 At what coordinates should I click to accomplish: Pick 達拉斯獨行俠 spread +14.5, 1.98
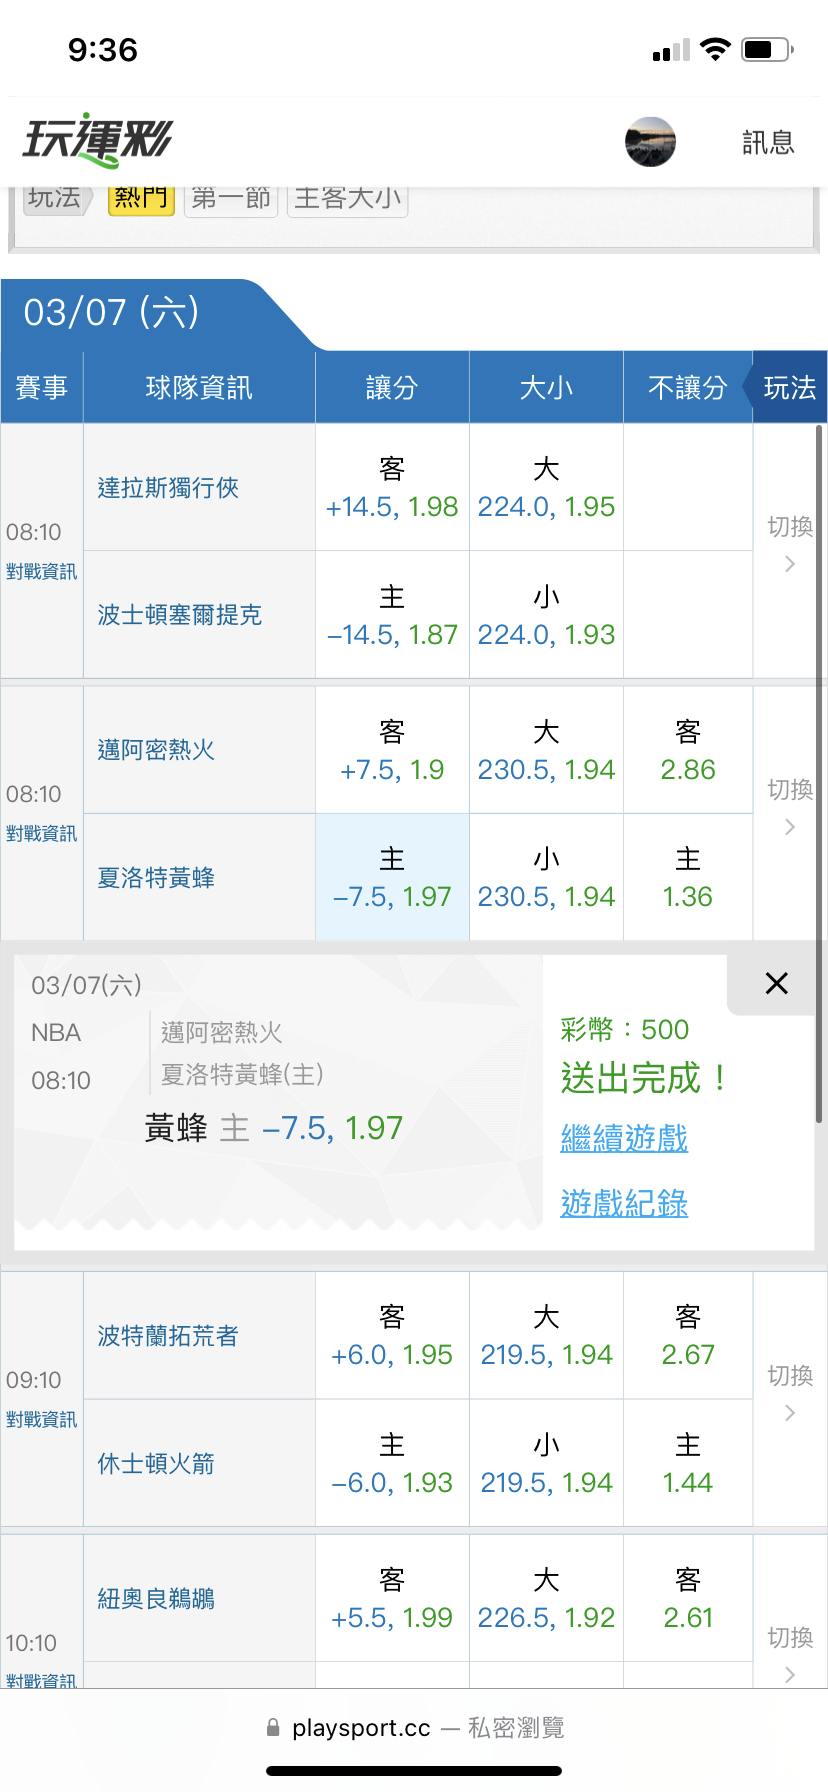point(392,488)
